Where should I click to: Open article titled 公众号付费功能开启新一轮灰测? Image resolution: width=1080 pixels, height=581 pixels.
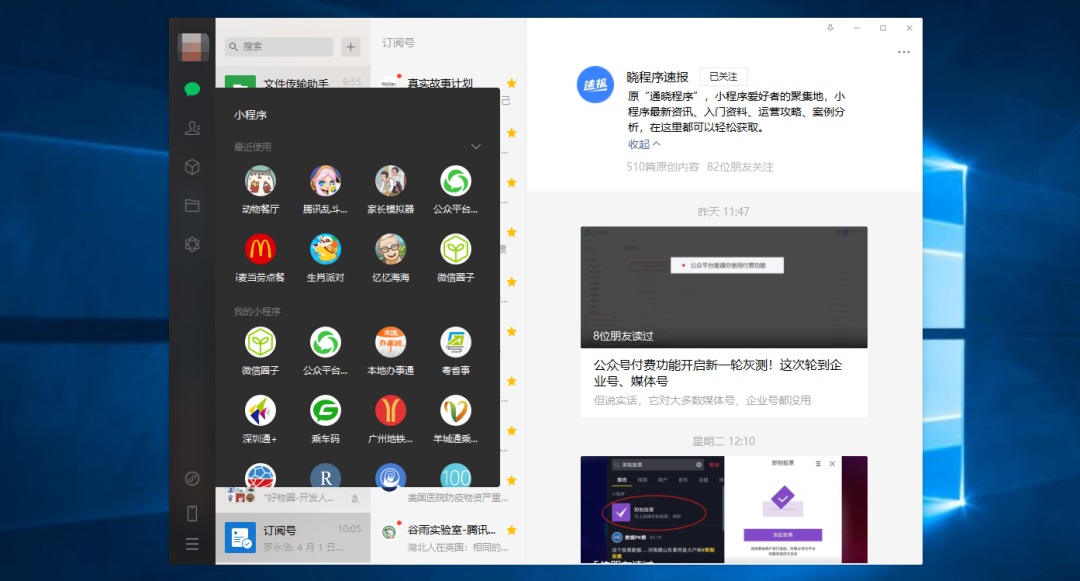tap(718, 372)
